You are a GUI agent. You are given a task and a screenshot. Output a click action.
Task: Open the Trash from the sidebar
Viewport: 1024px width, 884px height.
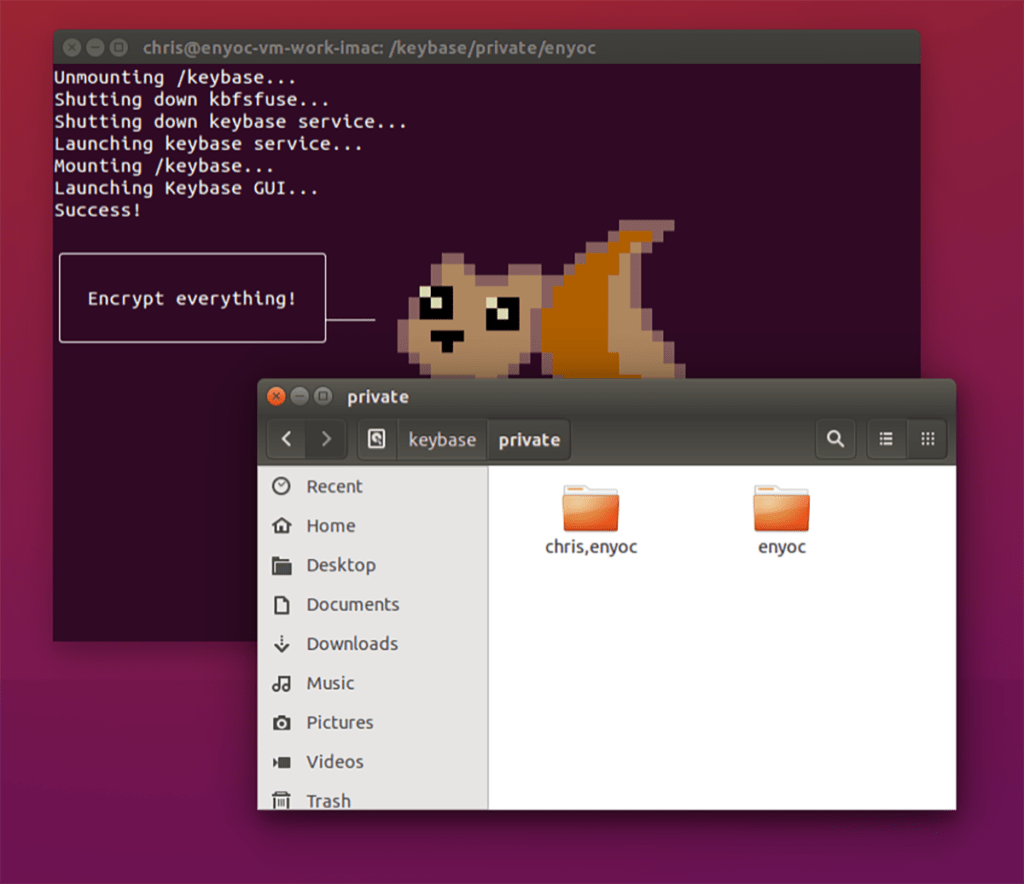tap(328, 800)
